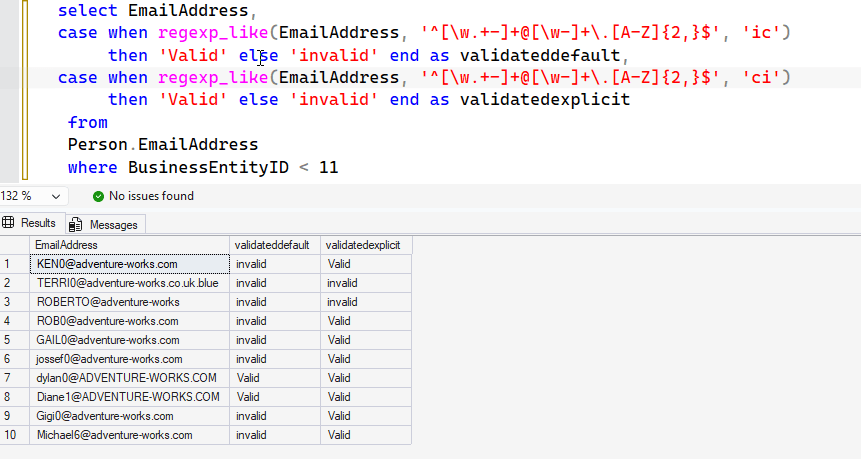This screenshot has height=459, width=861.
Task: Click the Results grid icon
Action: point(8,222)
